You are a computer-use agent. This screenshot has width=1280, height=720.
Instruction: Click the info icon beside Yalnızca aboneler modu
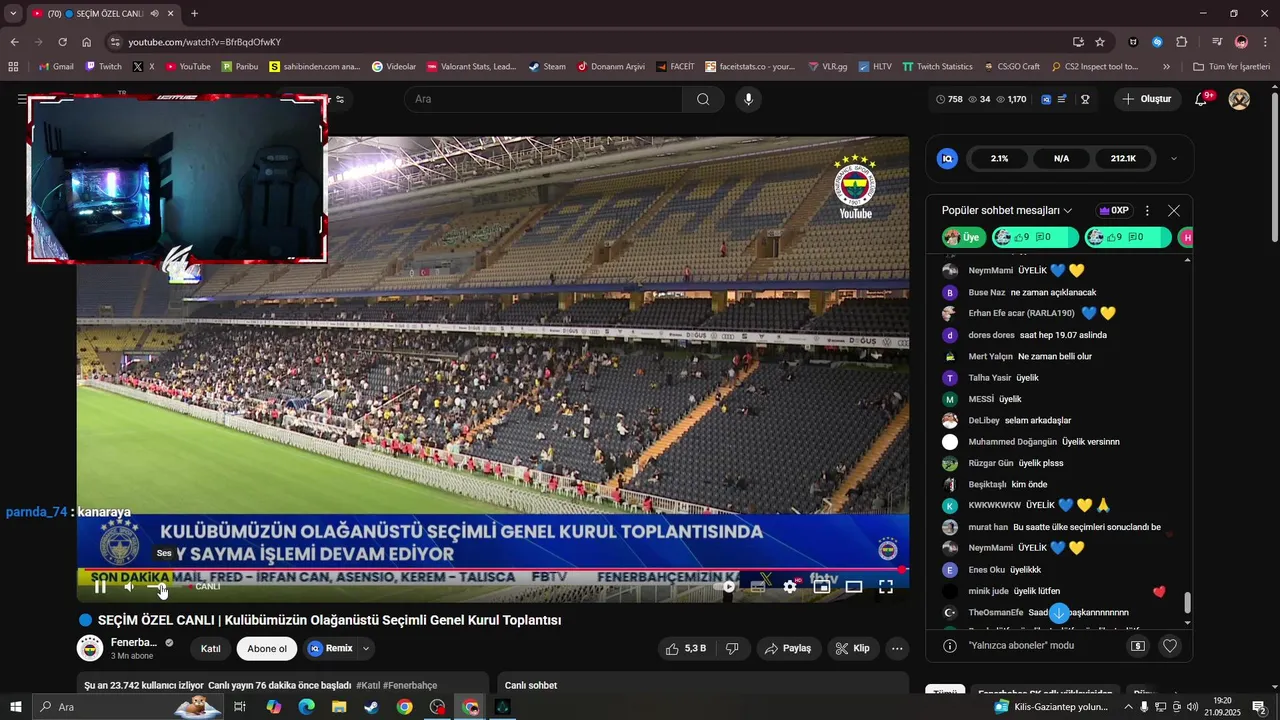click(x=950, y=646)
